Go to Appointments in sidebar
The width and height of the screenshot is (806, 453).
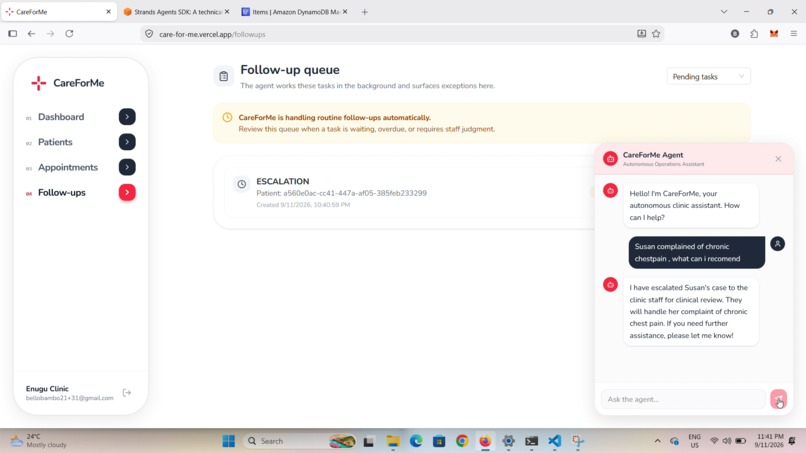(68, 167)
